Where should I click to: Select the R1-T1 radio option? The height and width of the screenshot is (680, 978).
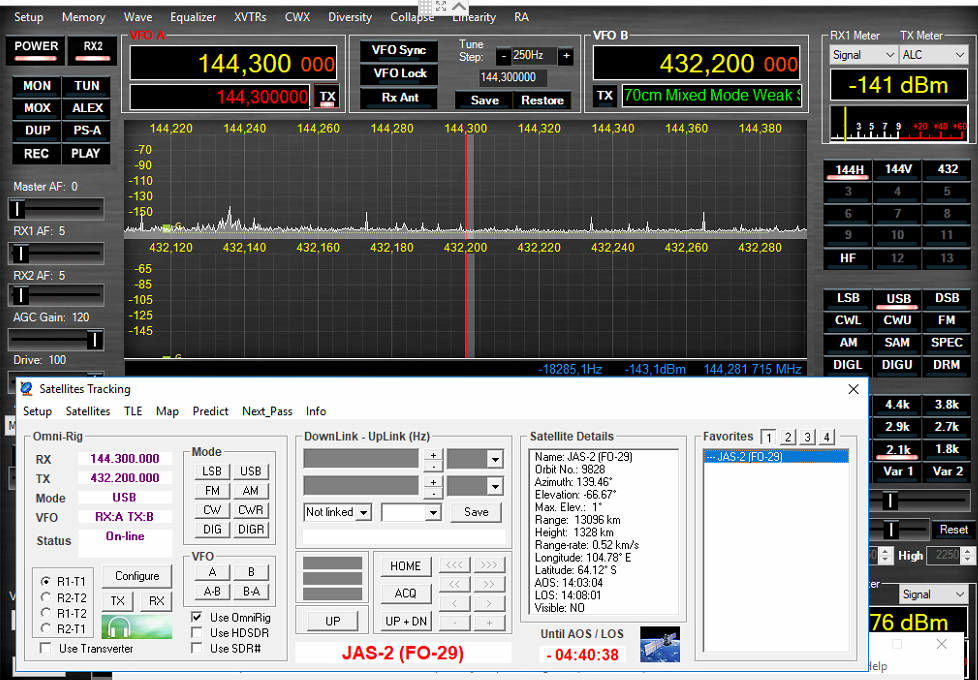pyautogui.click(x=46, y=581)
